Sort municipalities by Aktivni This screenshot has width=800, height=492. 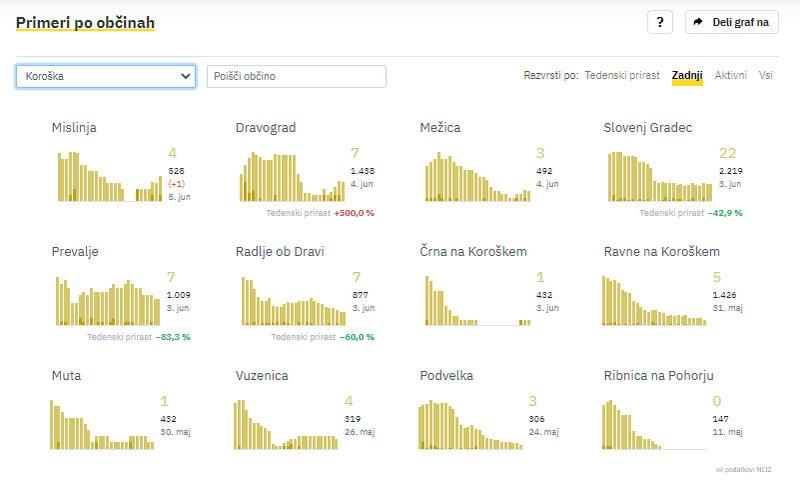point(730,76)
